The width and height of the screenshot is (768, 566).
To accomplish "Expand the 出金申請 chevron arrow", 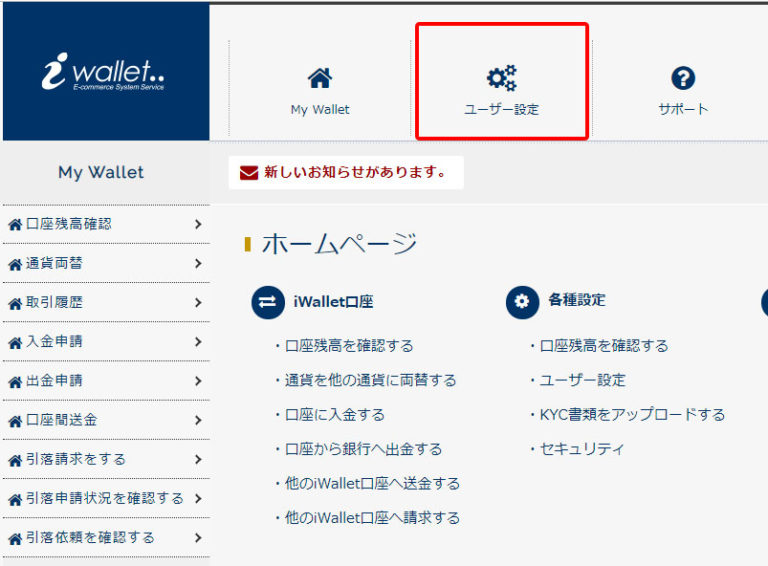I will click(198, 381).
